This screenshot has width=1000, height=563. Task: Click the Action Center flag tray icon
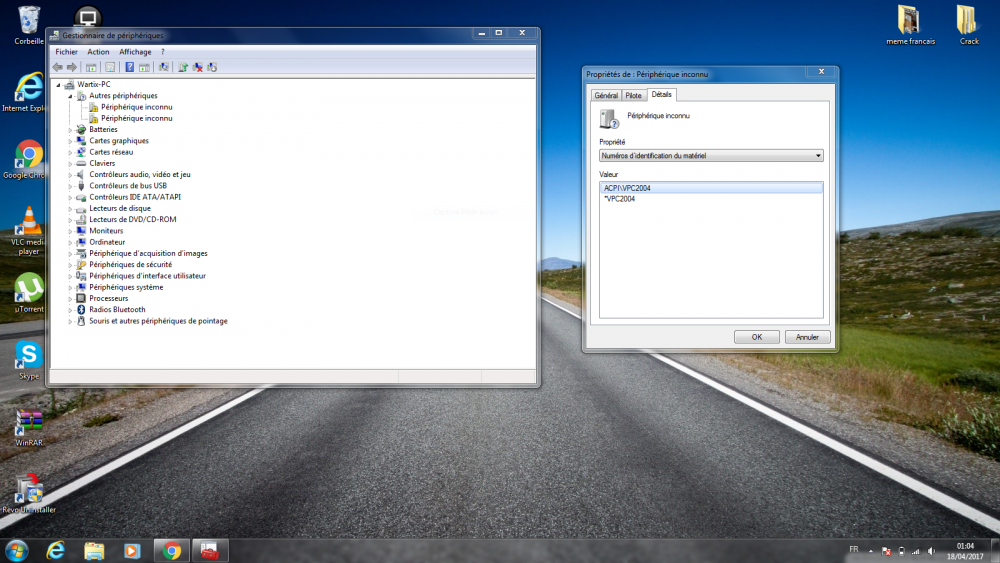pyautogui.click(x=886, y=551)
